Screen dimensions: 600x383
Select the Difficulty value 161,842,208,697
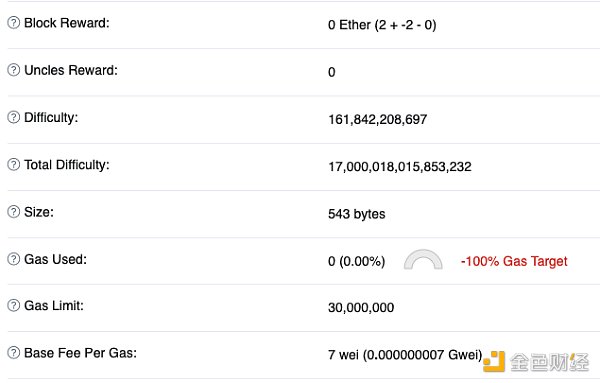(377, 119)
